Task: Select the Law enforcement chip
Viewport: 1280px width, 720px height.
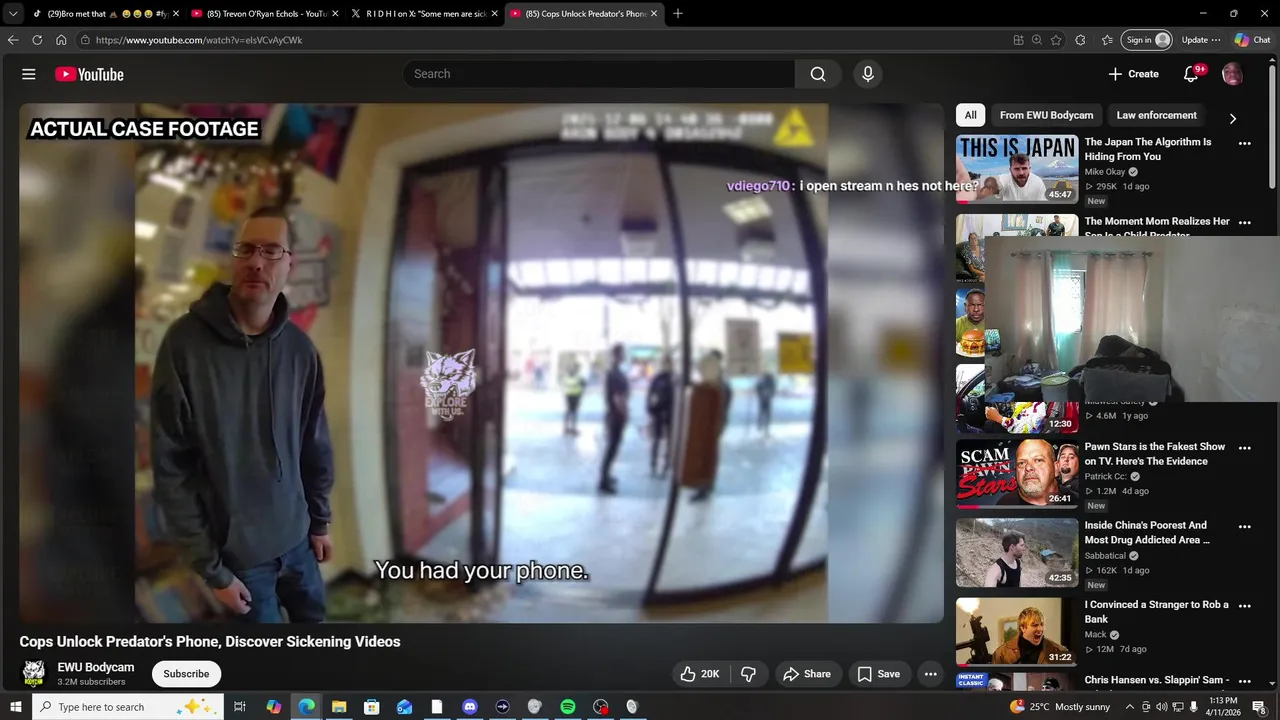Action: (1156, 115)
